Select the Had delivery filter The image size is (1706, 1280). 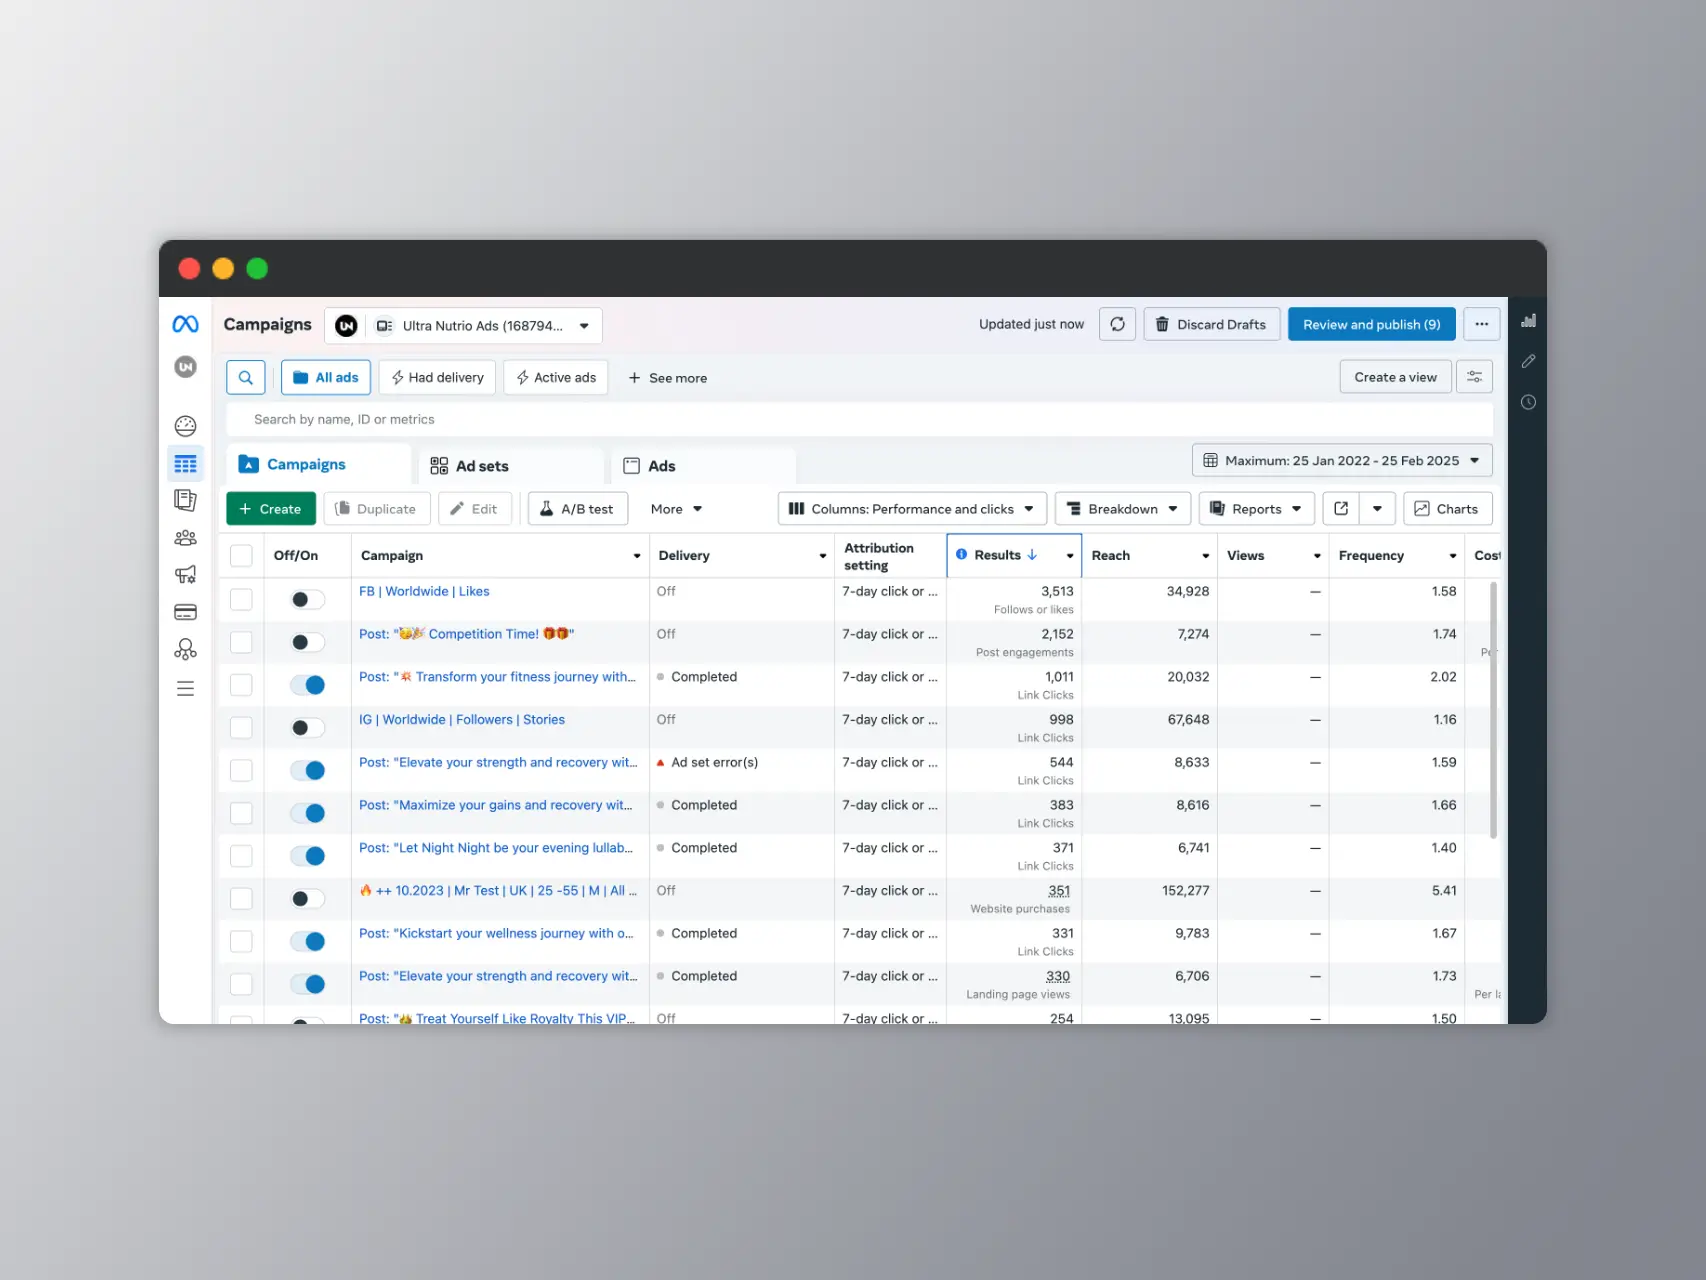[x=437, y=377]
